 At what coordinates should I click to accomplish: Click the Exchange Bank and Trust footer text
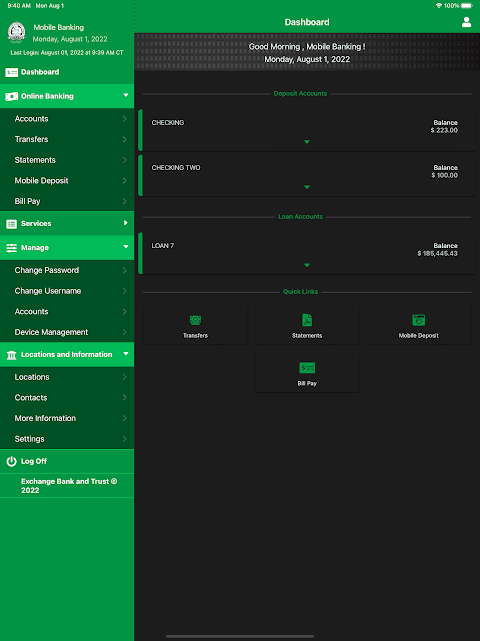click(69, 486)
